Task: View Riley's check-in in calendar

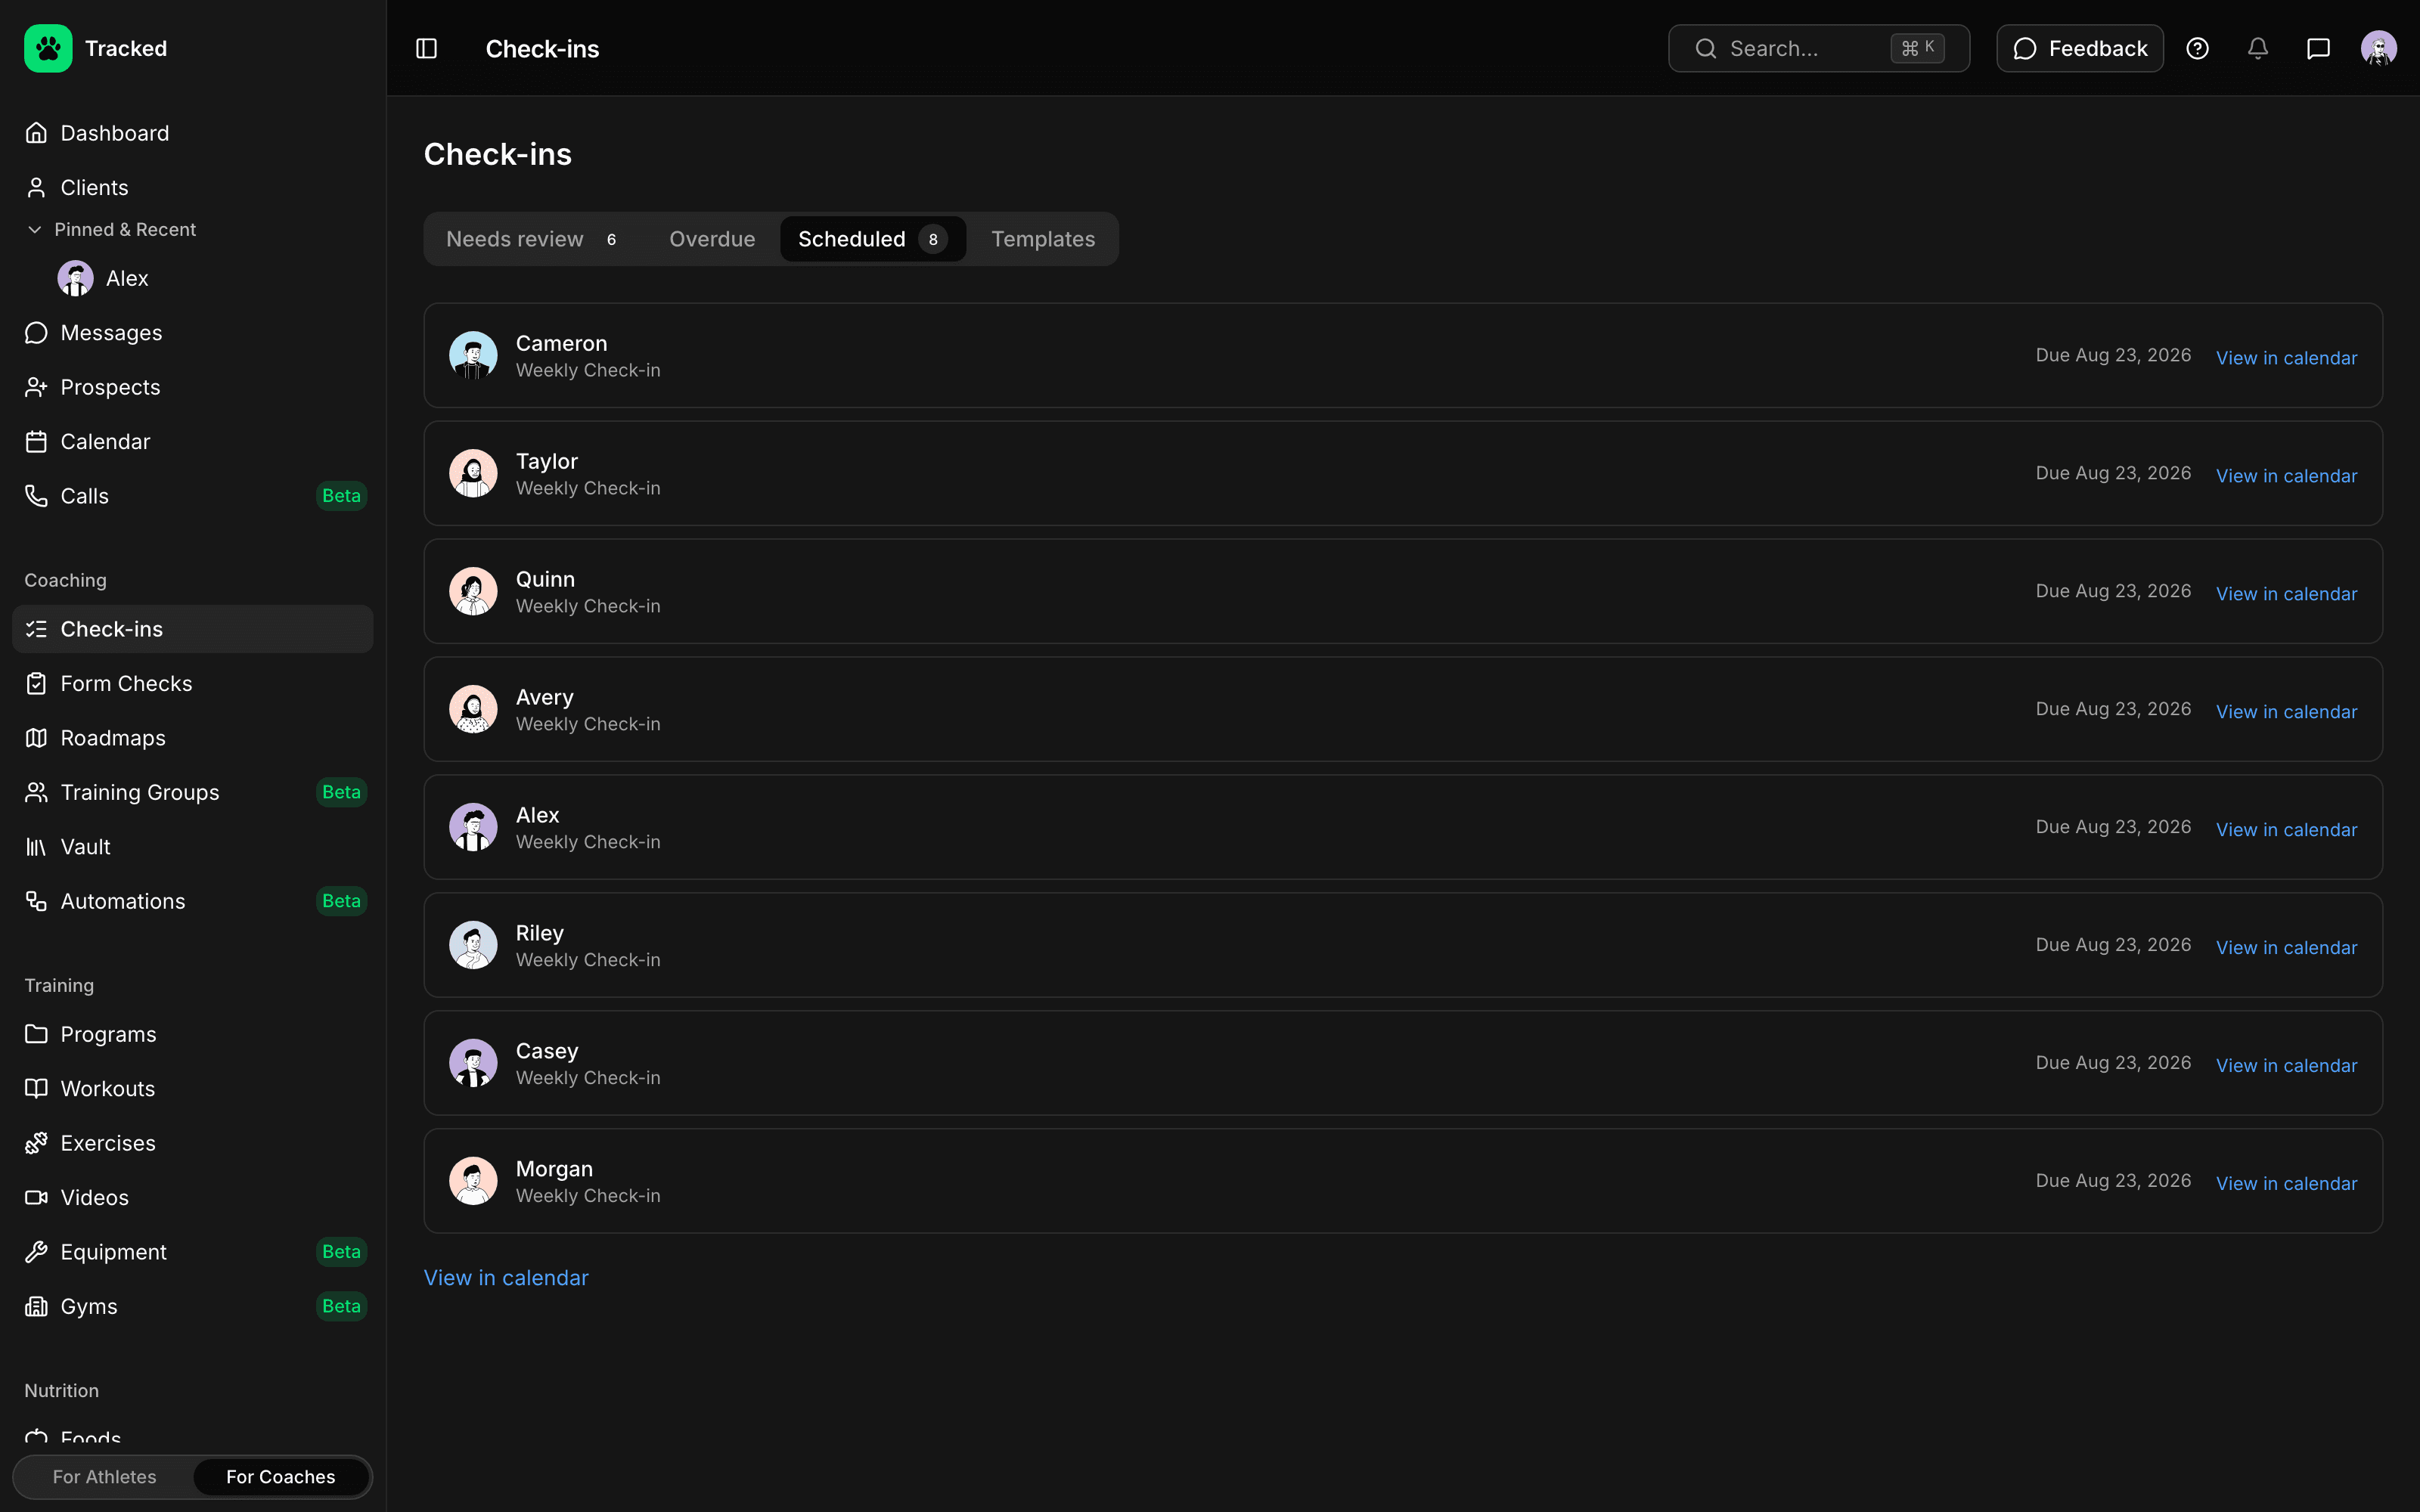Action: pyautogui.click(x=2286, y=948)
